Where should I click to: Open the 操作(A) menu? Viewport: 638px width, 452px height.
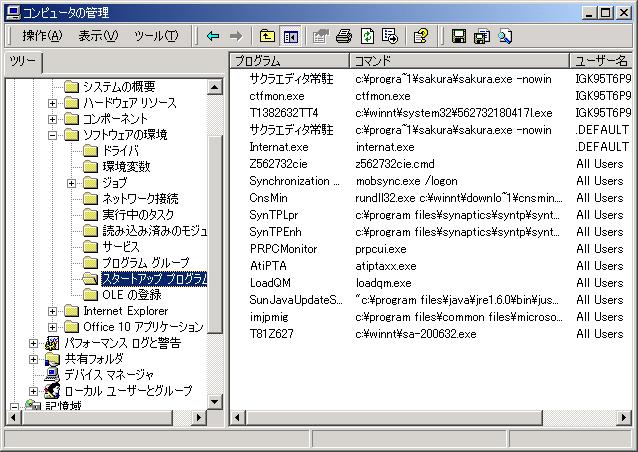tap(42, 36)
